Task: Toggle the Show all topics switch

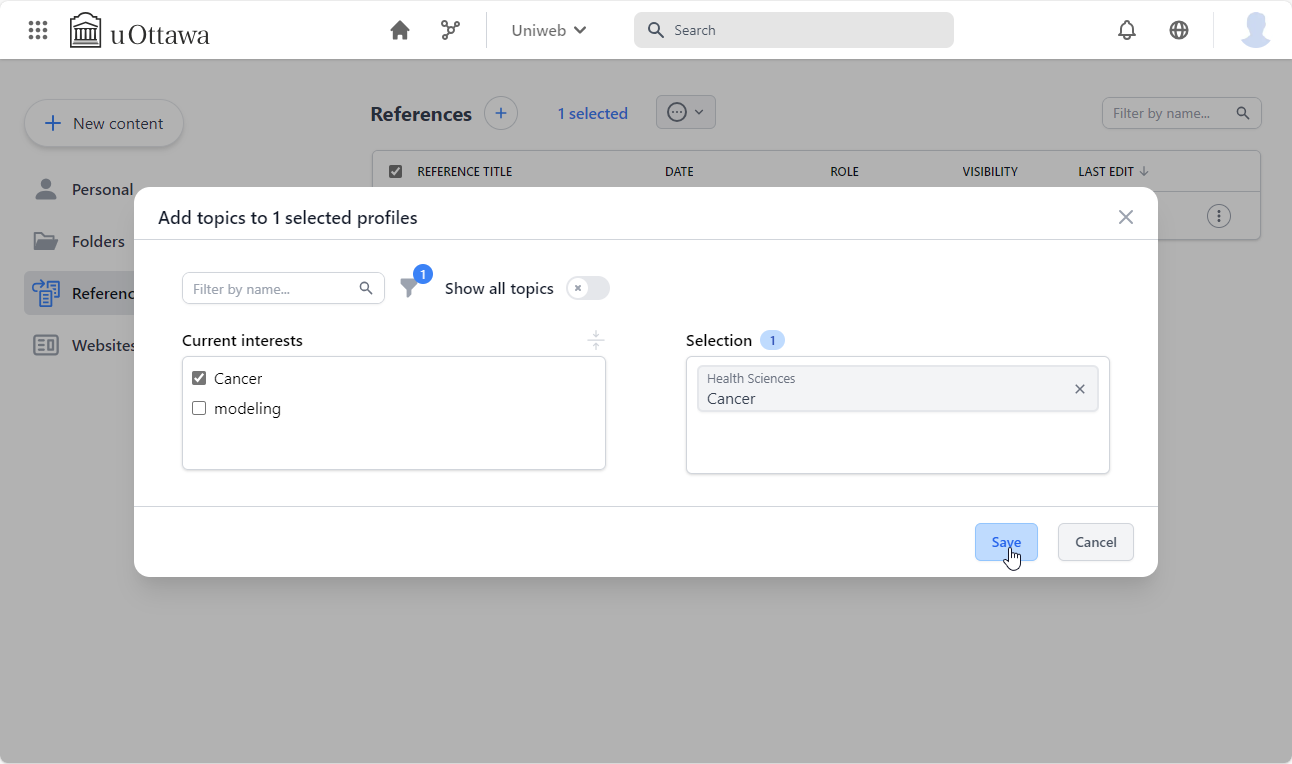Action: (x=587, y=288)
